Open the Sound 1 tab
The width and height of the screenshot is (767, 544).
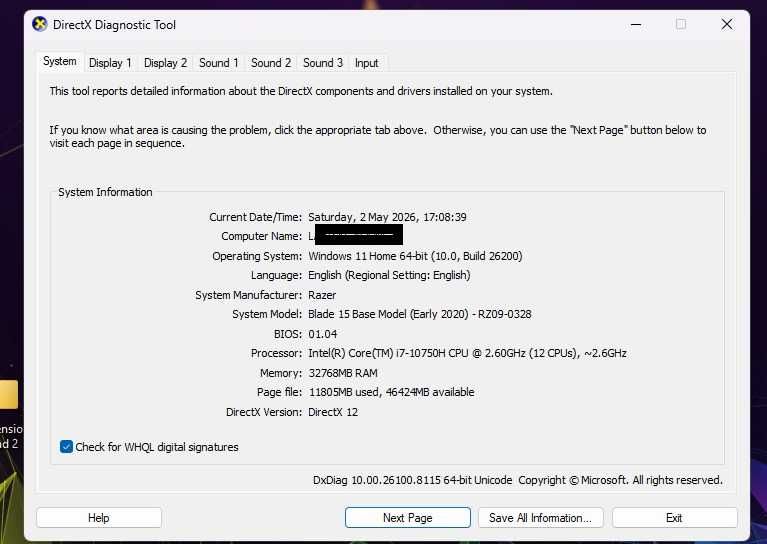click(x=219, y=63)
